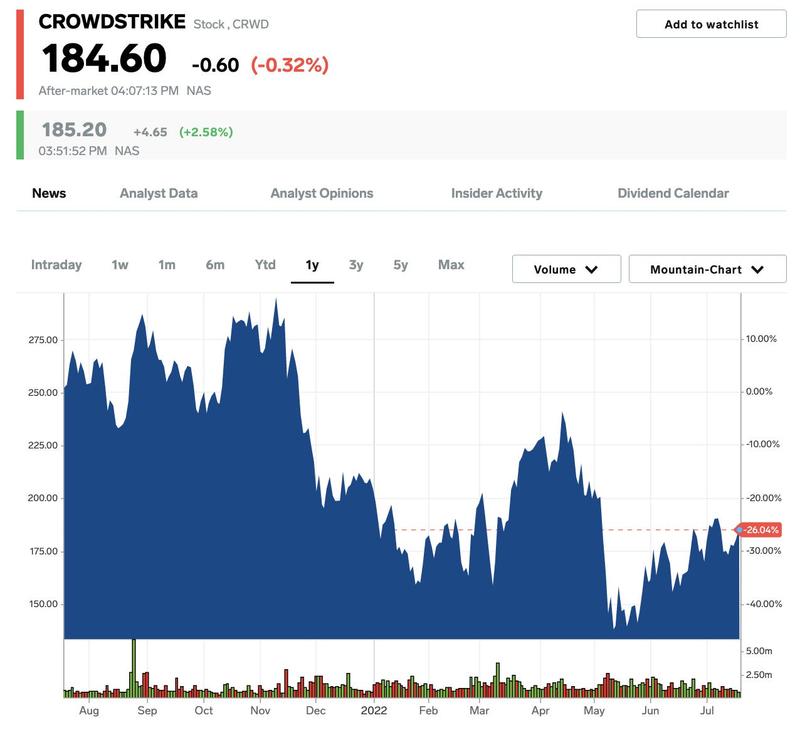Click the Stock, CRWD ticker label

[x=231, y=24]
